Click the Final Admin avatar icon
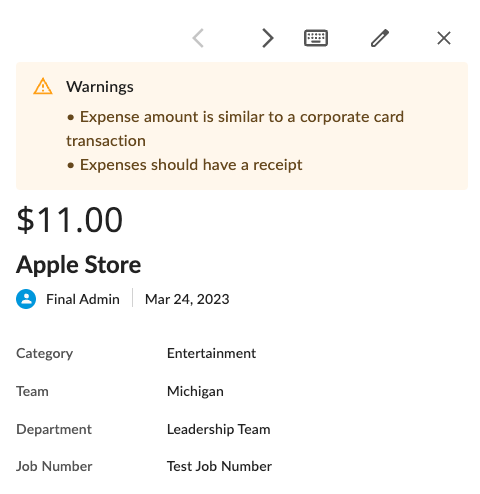The height and width of the screenshot is (494, 480). coord(26,299)
